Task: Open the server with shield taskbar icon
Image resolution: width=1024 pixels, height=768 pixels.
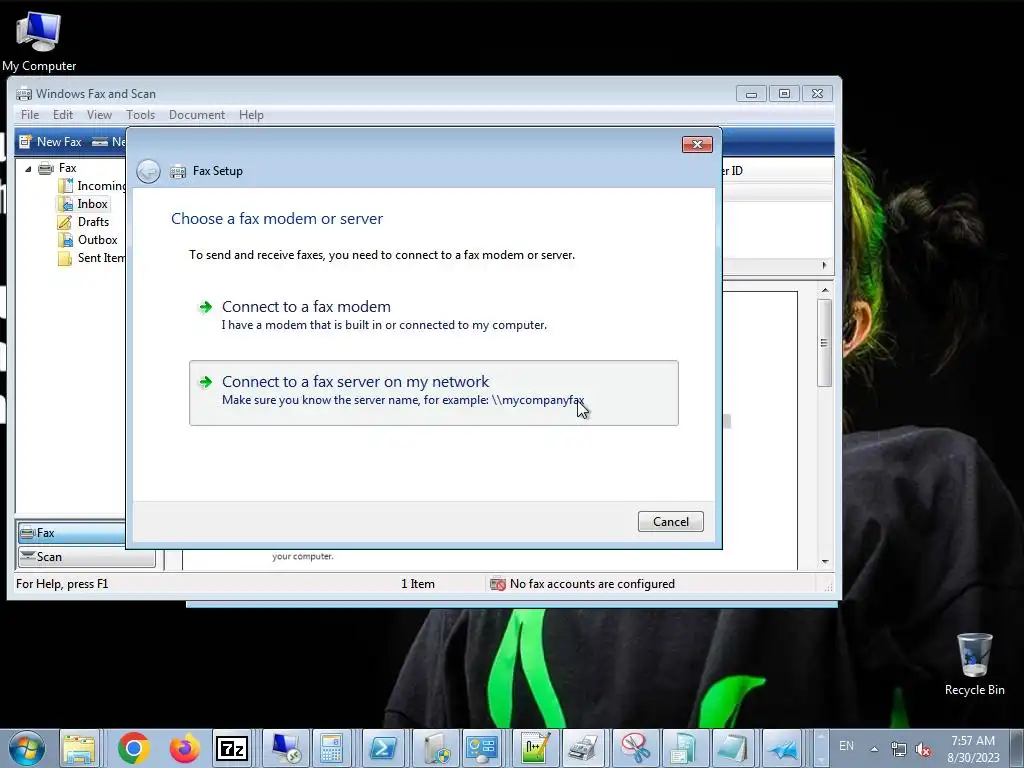Action: click(x=434, y=748)
